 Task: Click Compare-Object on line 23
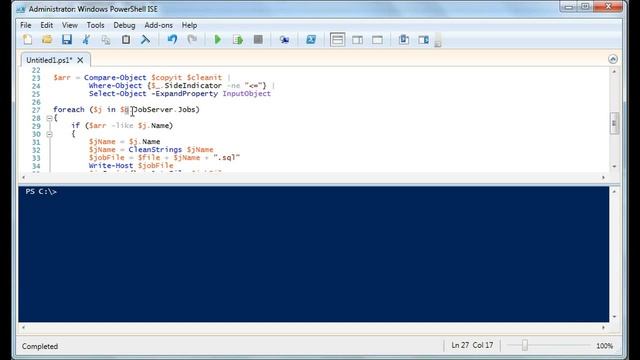pyautogui.click(x=115, y=78)
